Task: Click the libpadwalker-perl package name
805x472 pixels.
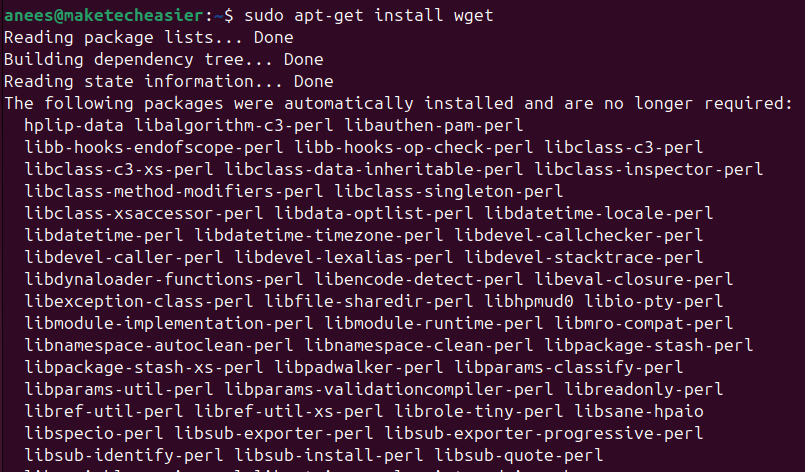Action: tap(358, 368)
